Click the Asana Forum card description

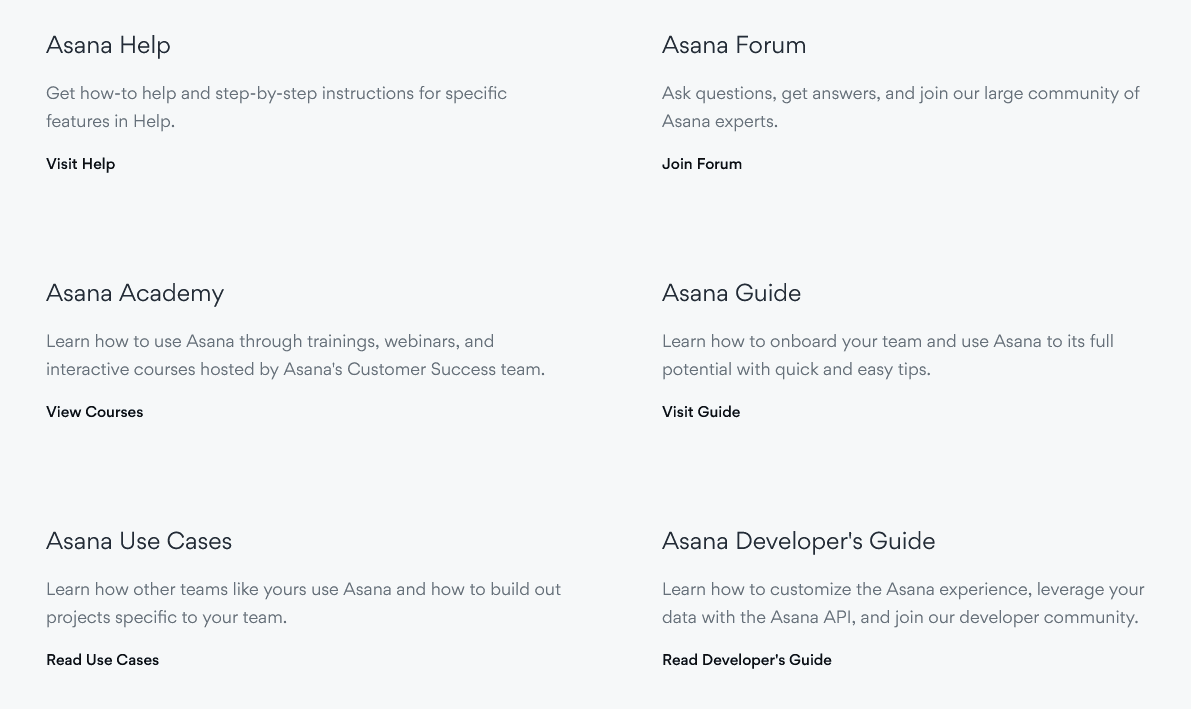pyautogui.click(x=900, y=107)
